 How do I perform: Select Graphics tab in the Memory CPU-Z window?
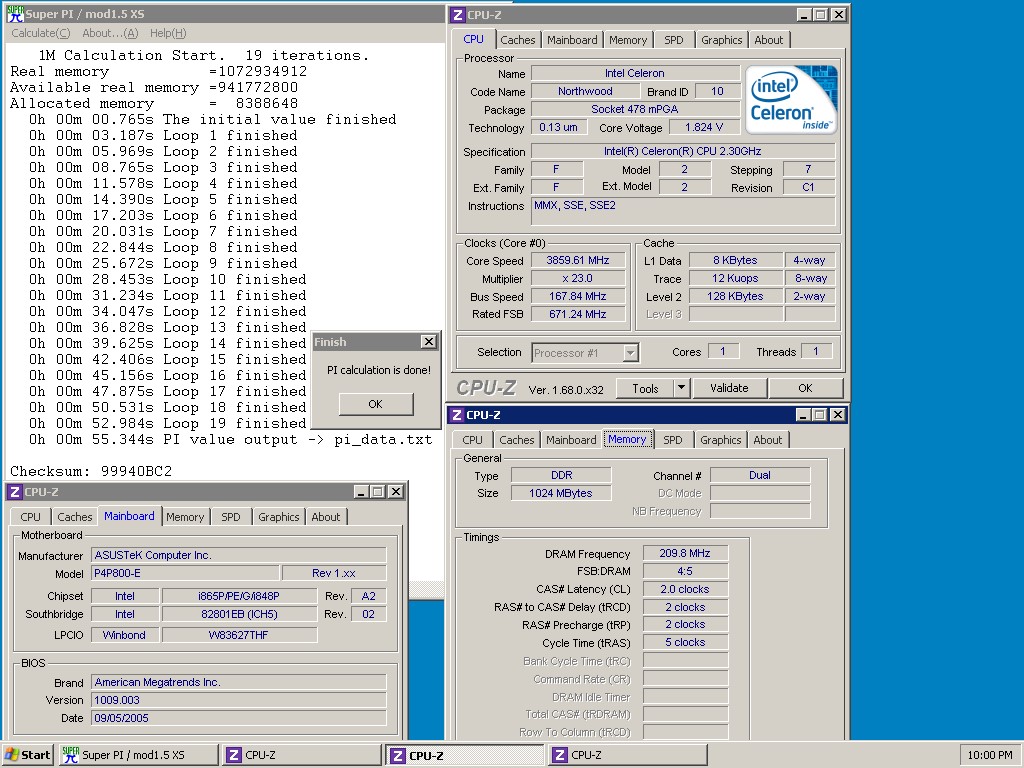tap(720, 440)
